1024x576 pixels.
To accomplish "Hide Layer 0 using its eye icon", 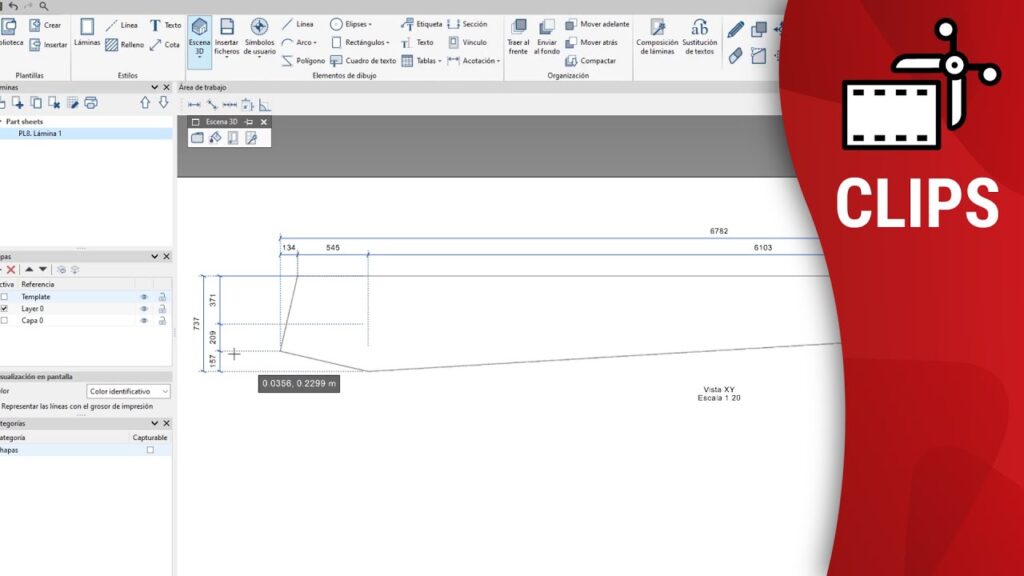I will tap(144, 309).
